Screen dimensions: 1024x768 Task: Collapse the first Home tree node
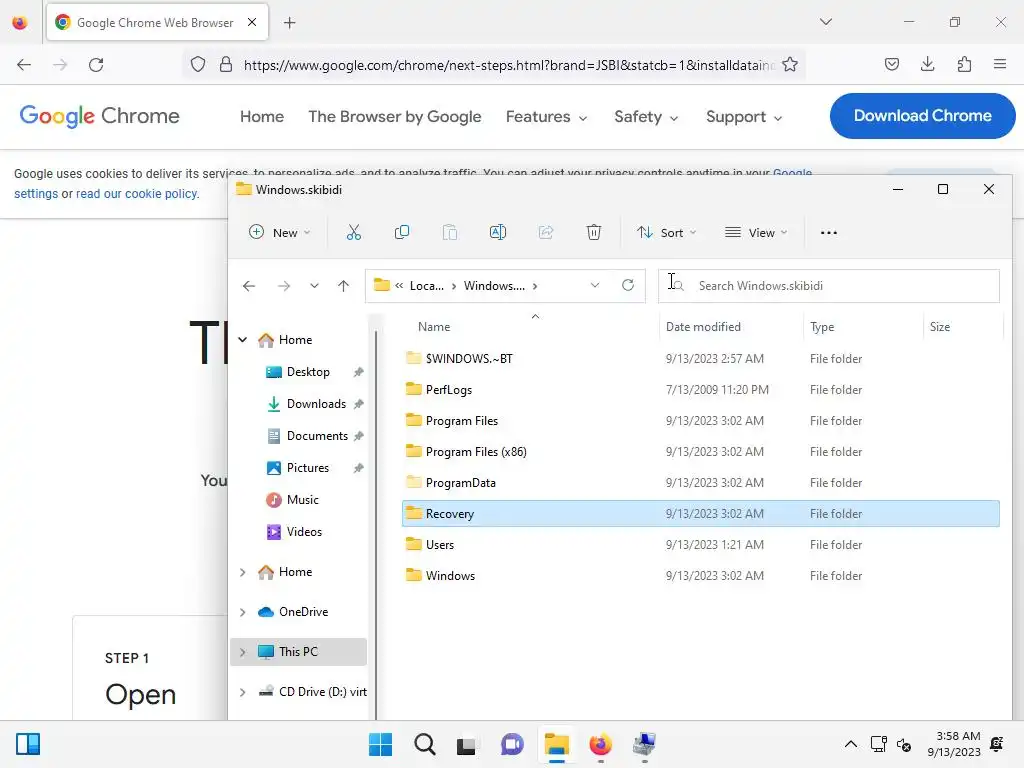click(x=242, y=340)
